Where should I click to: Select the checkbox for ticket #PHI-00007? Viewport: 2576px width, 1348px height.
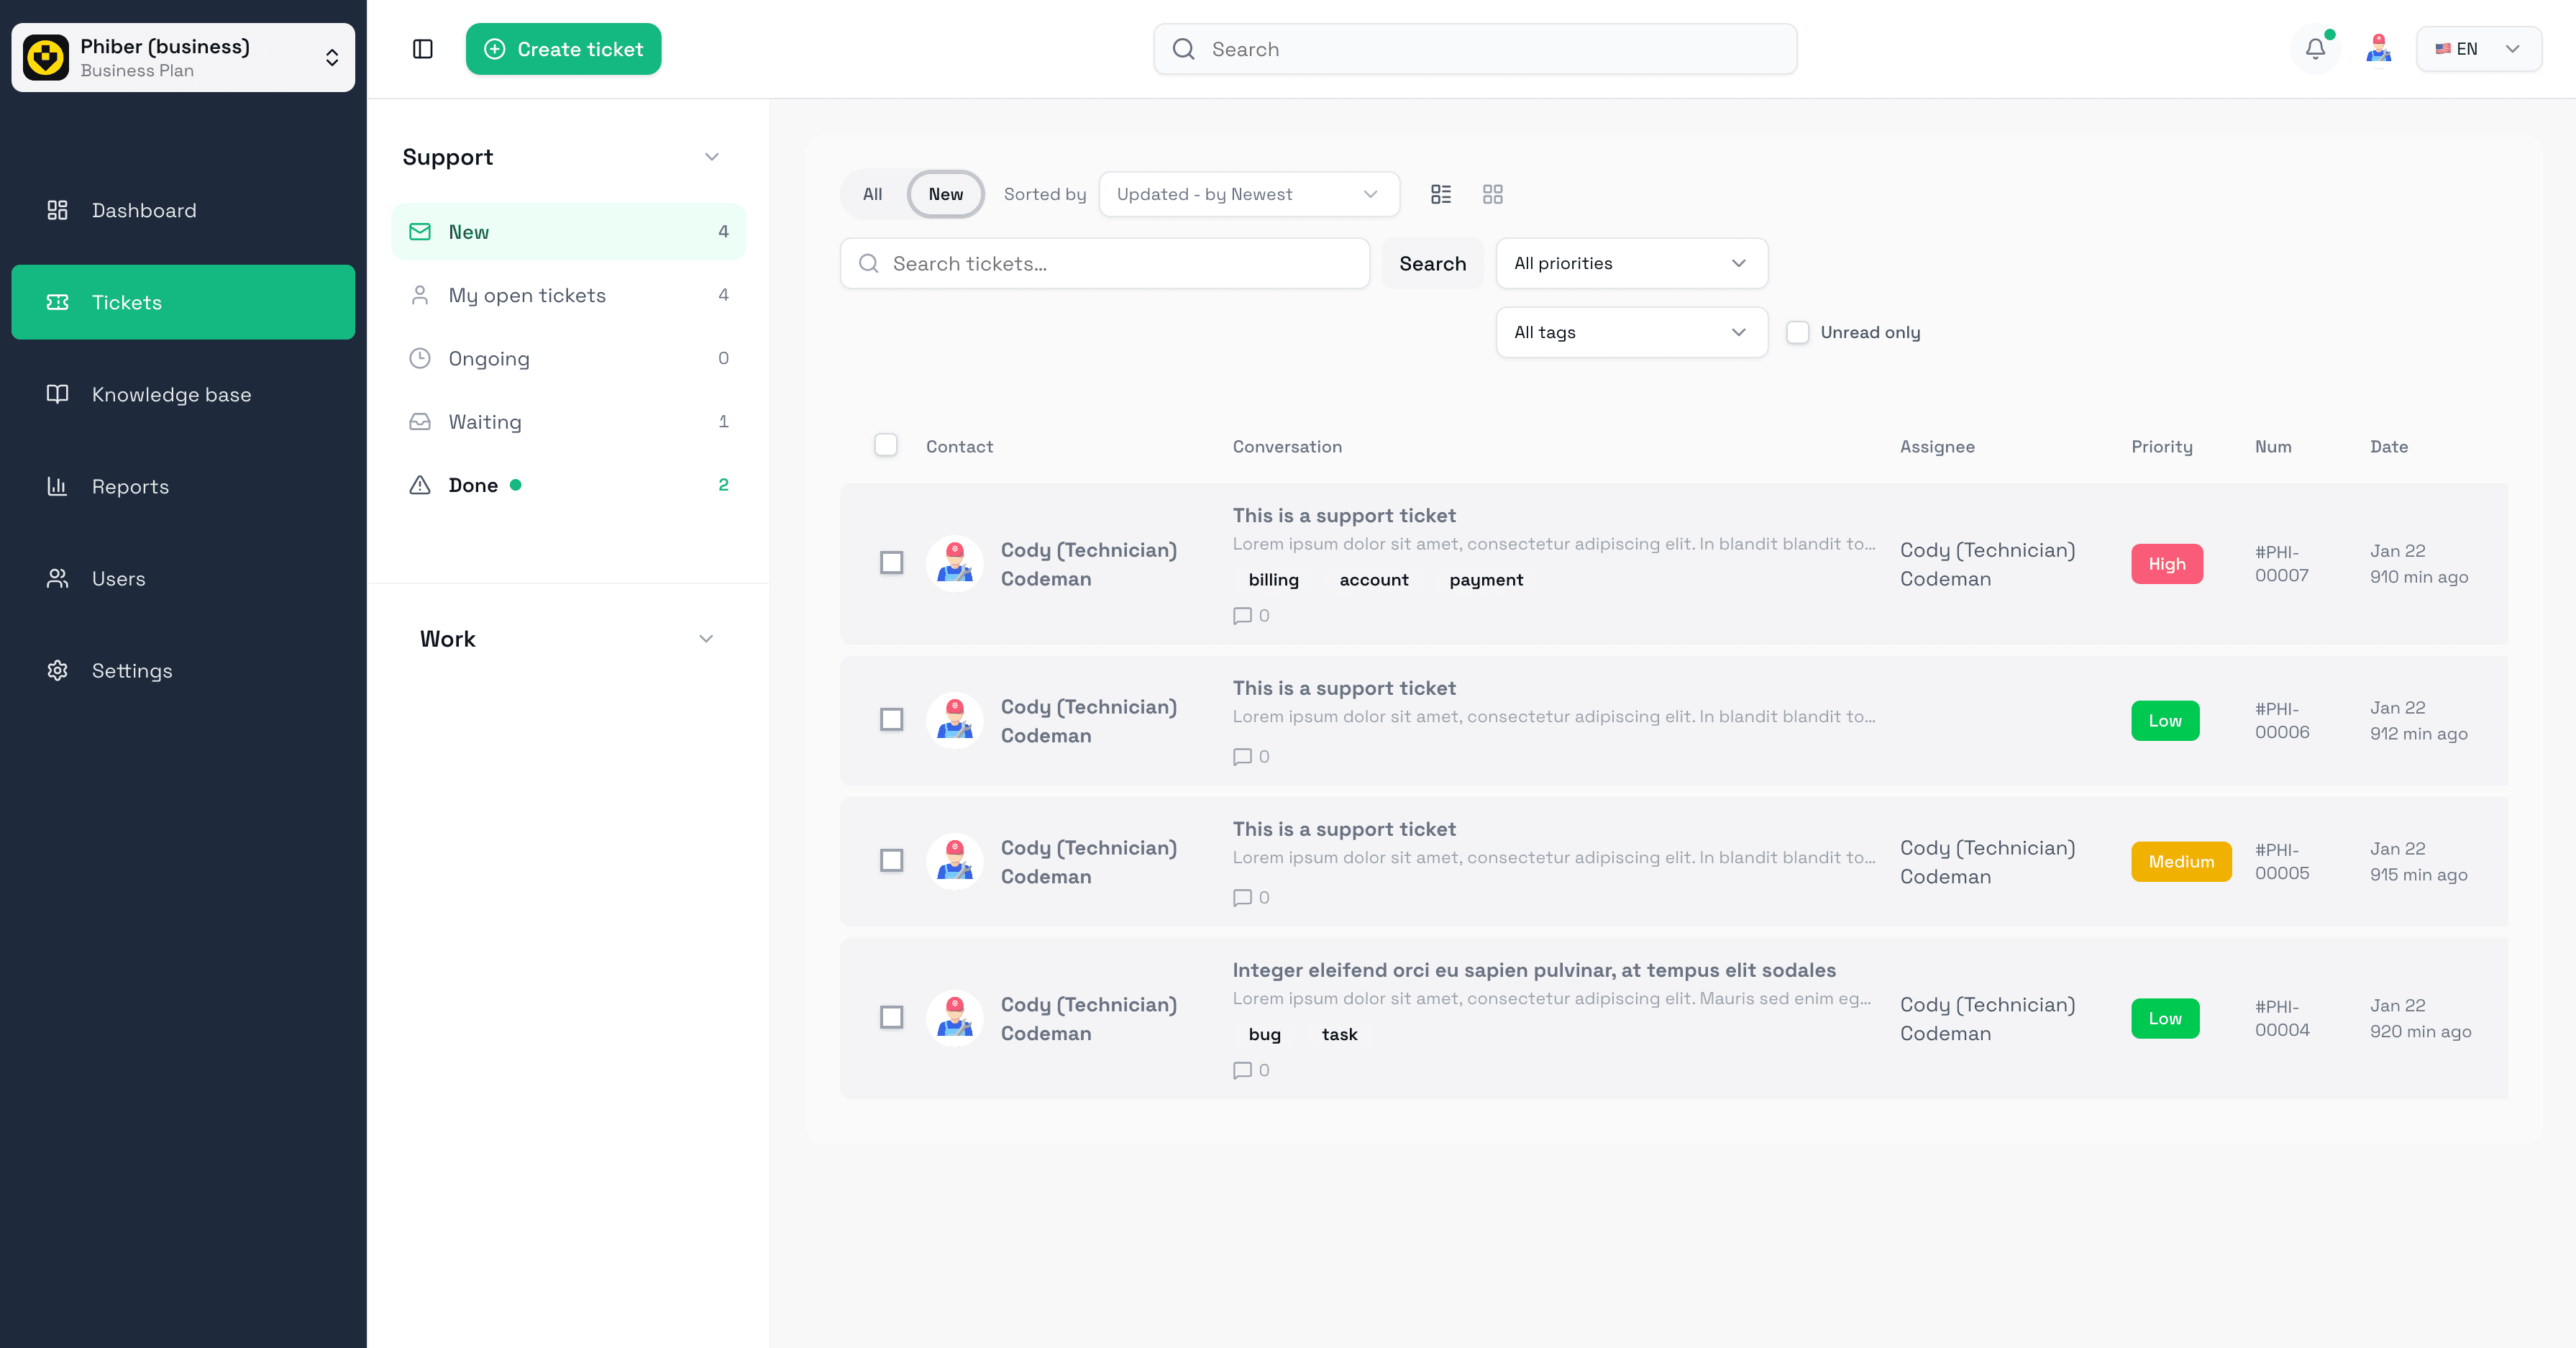tap(891, 563)
